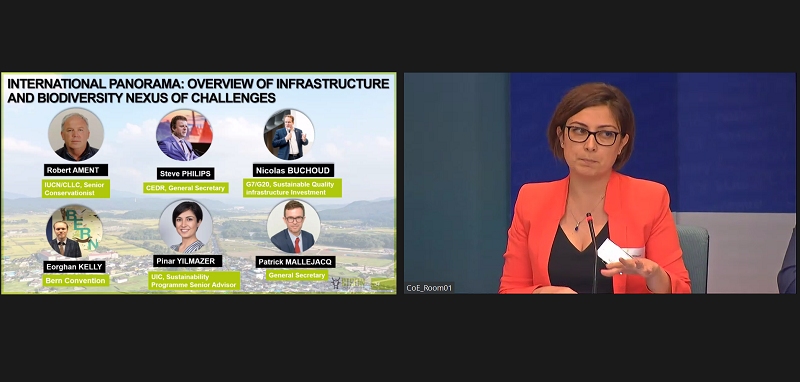Image resolution: width=800 pixels, height=382 pixels.
Task: Click the CoE_Room01 video label
Action: click(429, 288)
